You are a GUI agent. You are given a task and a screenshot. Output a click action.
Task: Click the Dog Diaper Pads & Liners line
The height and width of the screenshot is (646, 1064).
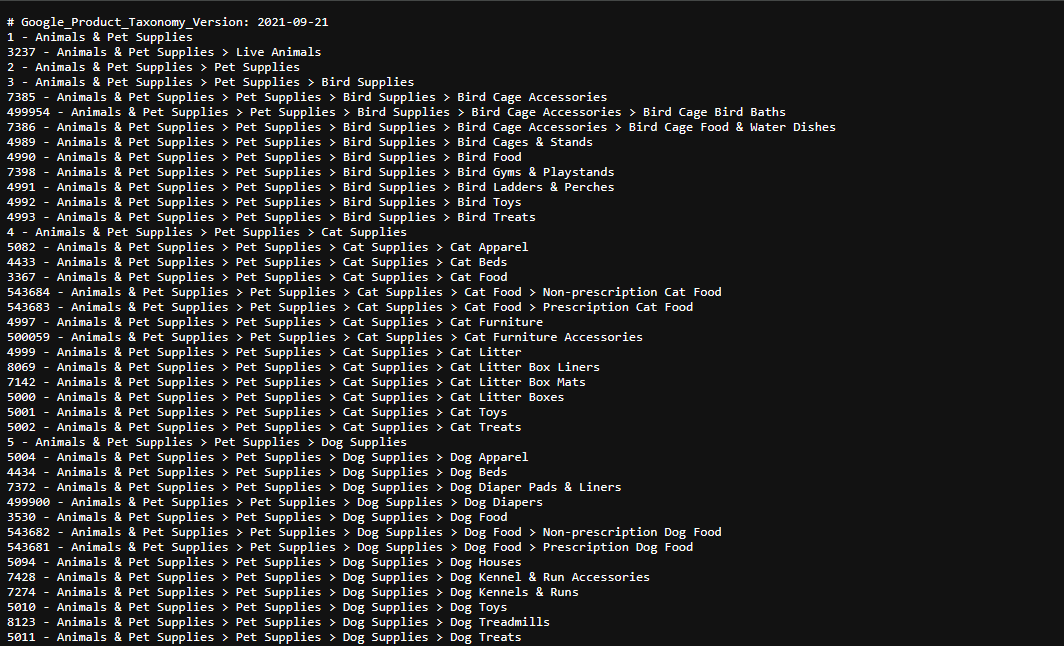[x=314, y=487]
